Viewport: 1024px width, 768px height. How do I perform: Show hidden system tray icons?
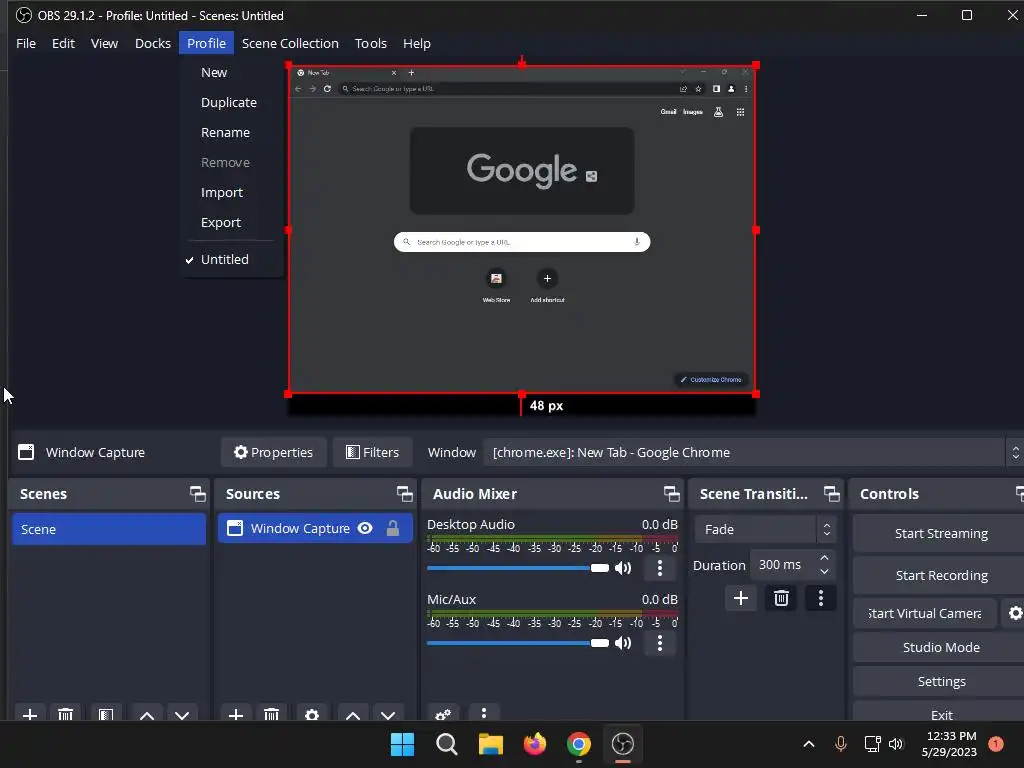coord(808,744)
